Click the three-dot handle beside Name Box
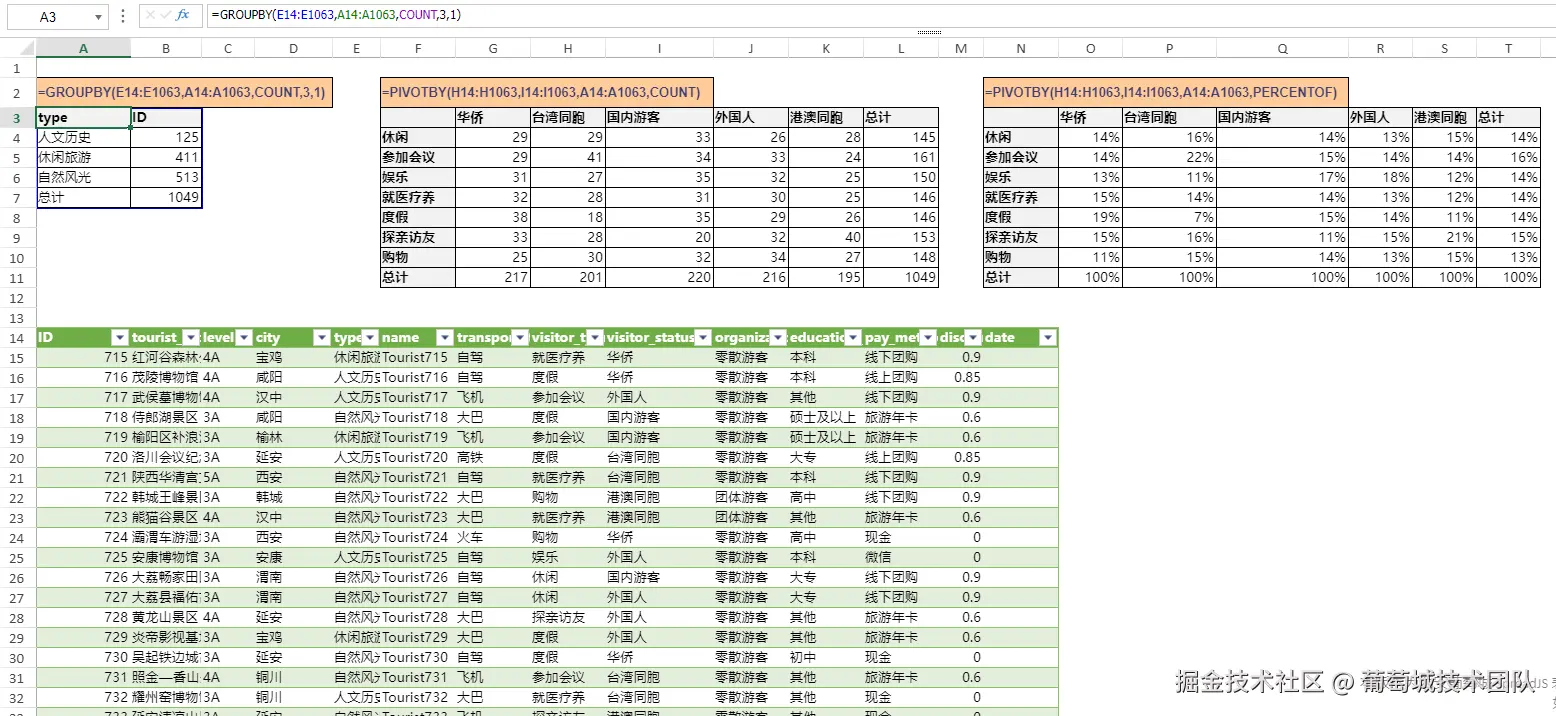Viewport: 1556px width, 716px height. point(122,16)
